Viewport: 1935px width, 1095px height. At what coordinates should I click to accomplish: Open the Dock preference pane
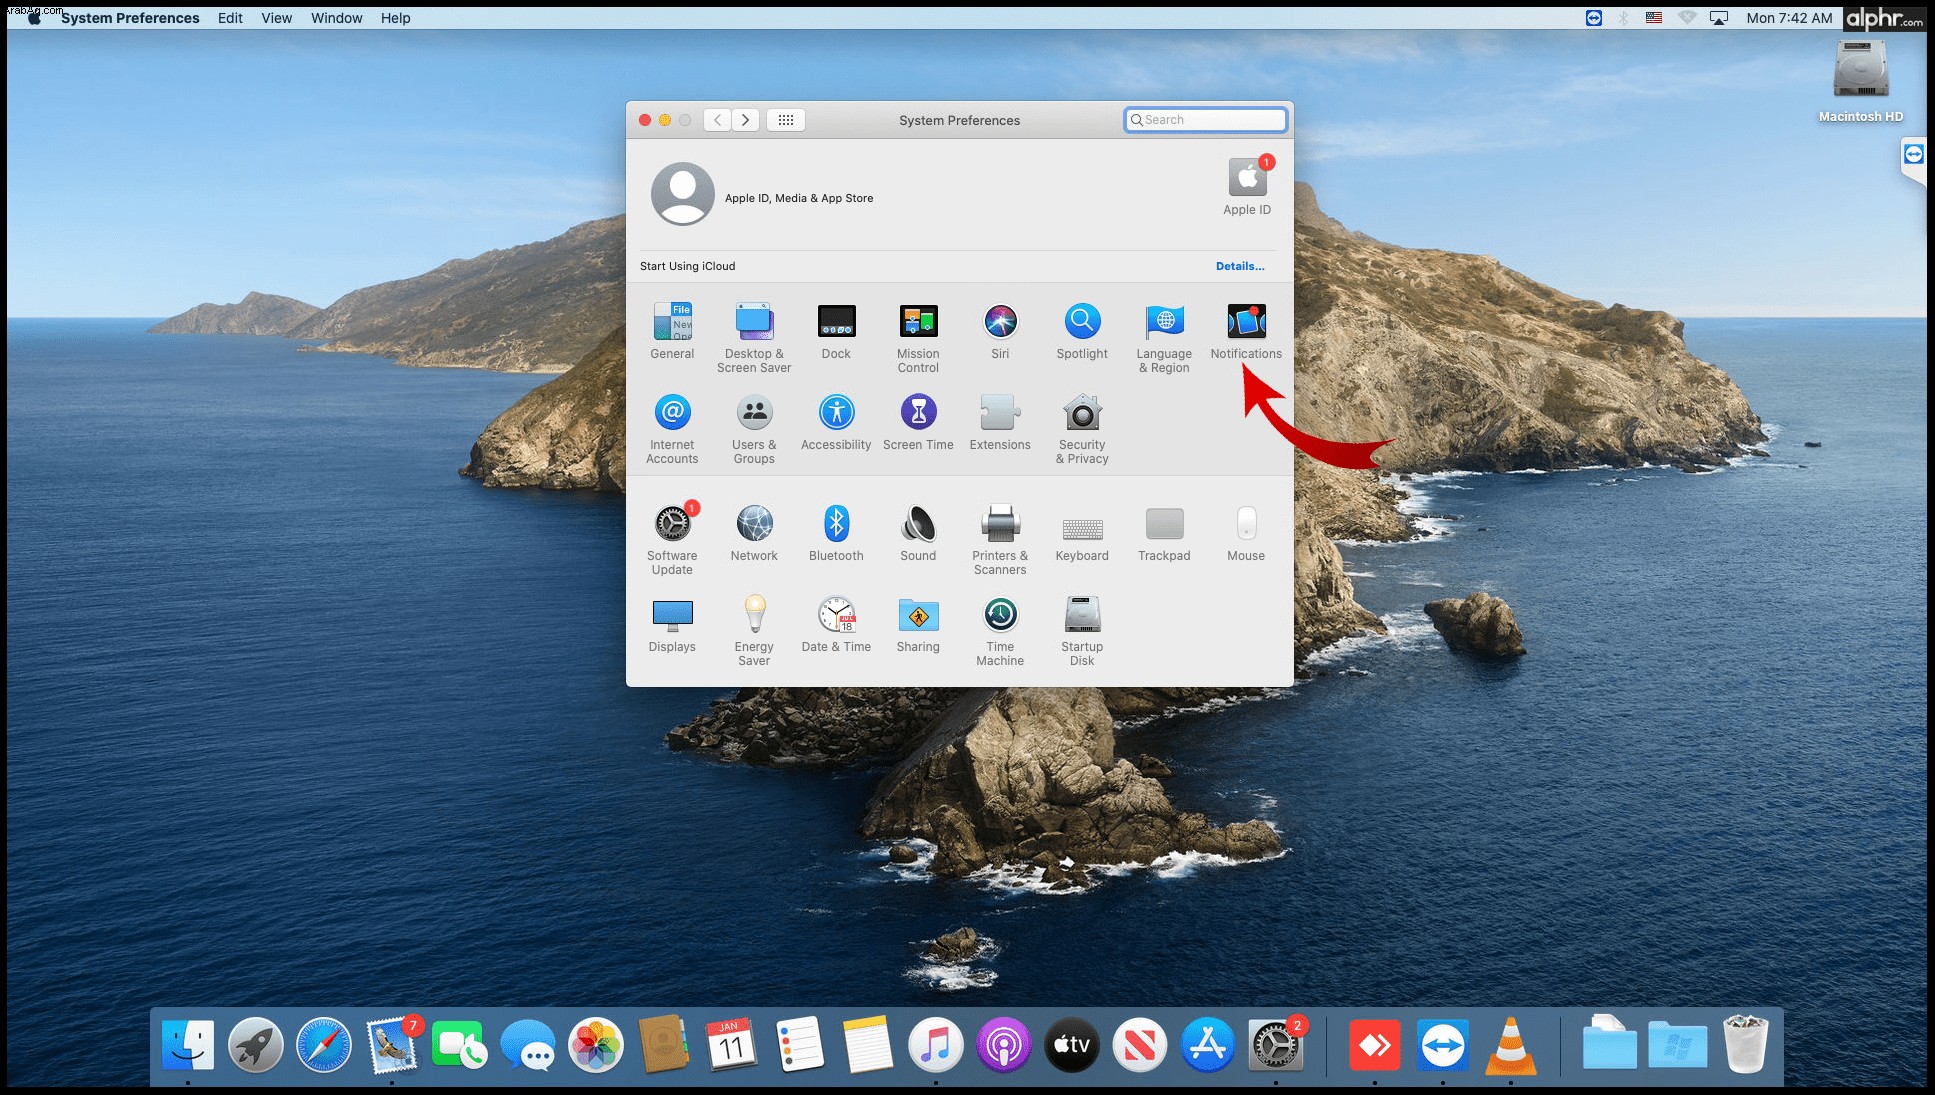(836, 331)
